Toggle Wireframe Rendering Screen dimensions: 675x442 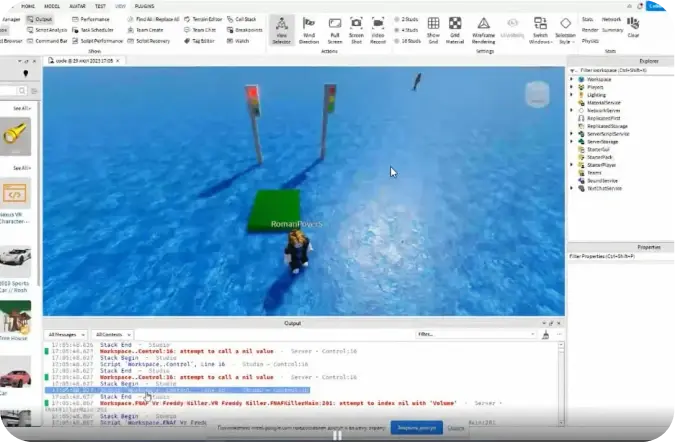pyautogui.click(x=483, y=30)
